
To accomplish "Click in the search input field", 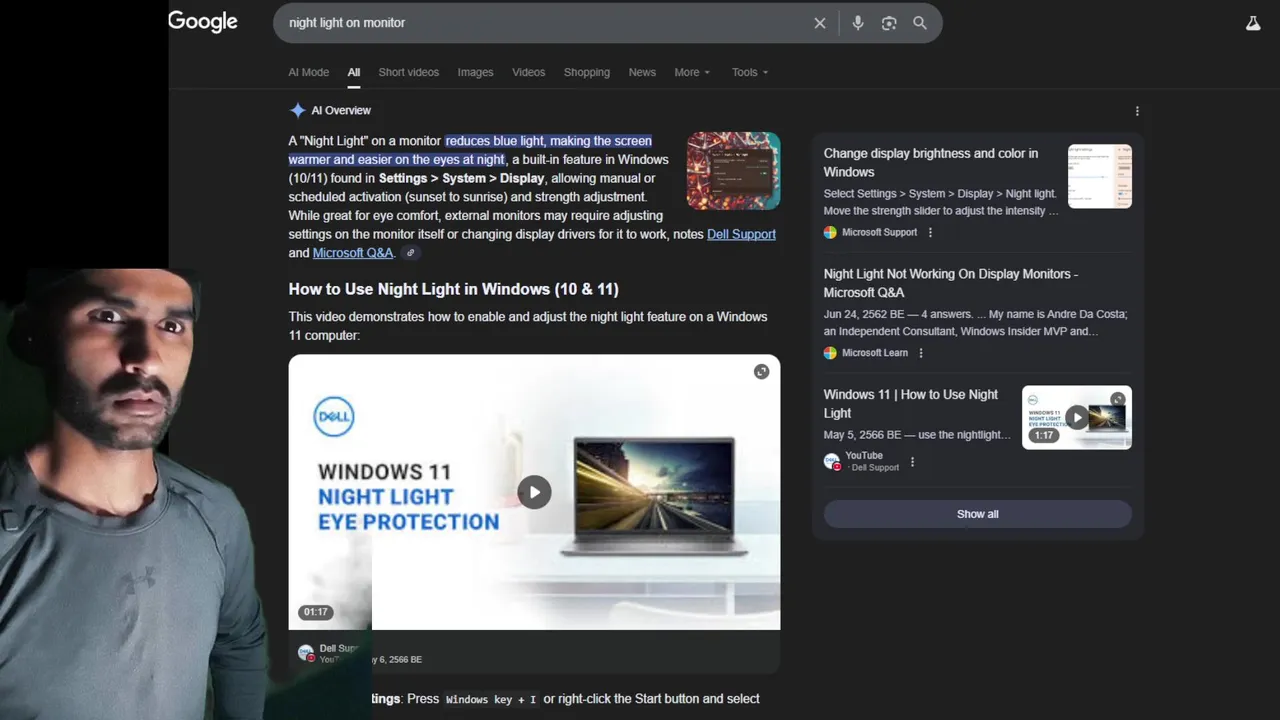I will (x=545, y=23).
